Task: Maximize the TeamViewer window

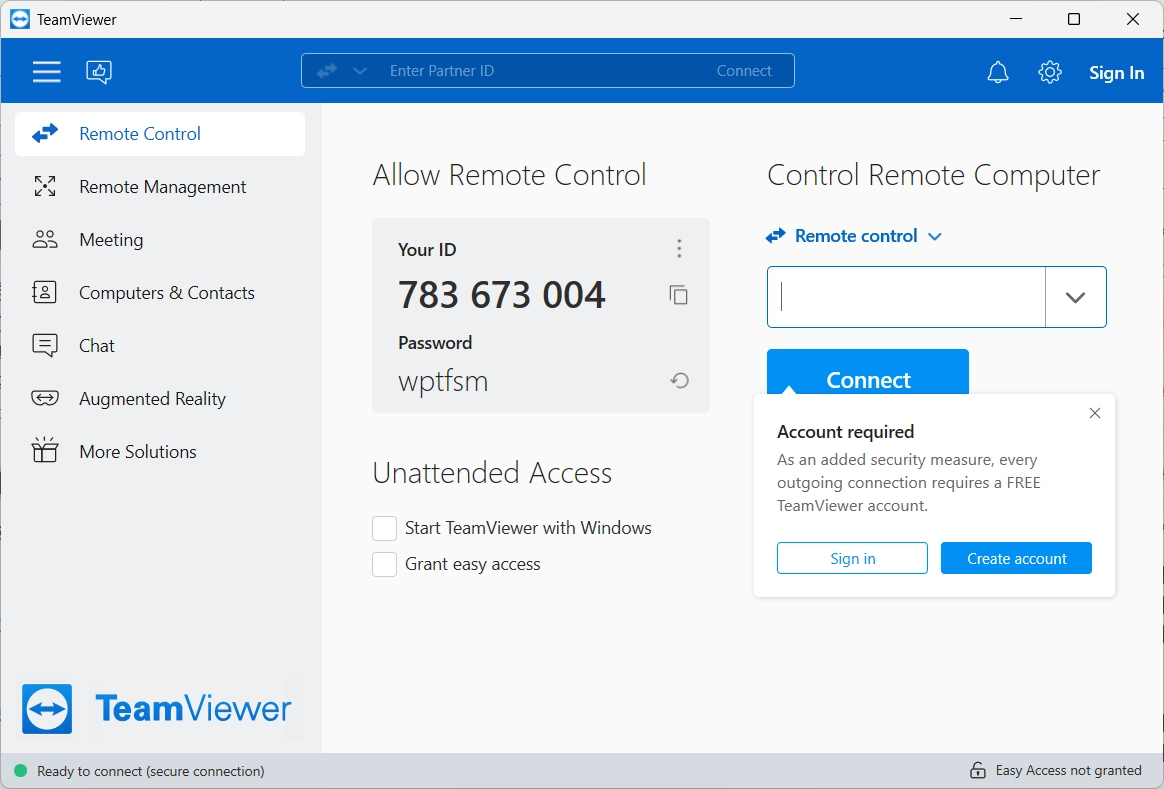Action: pyautogui.click(x=1073, y=19)
